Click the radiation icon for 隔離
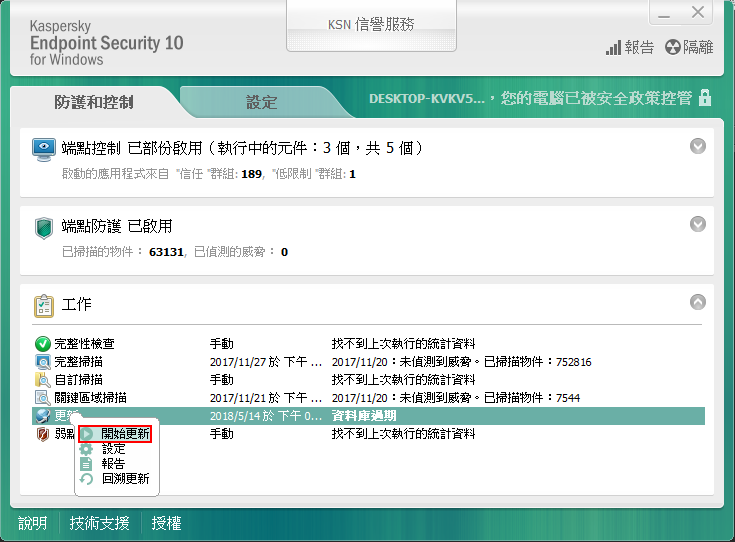 (x=673, y=47)
